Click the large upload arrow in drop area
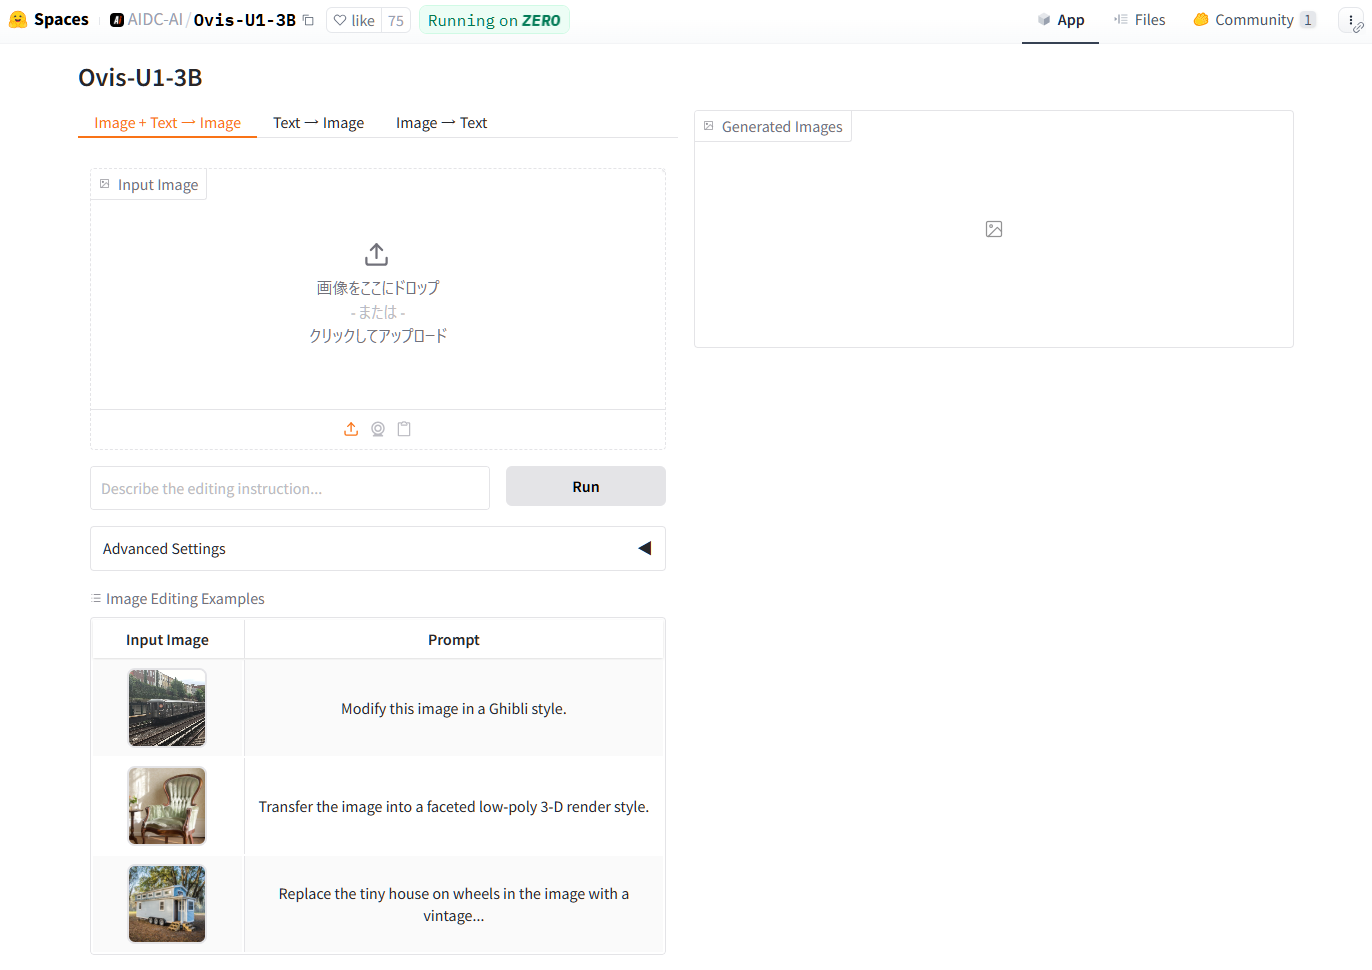The image size is (1372, 970). (x=376, y=254)
